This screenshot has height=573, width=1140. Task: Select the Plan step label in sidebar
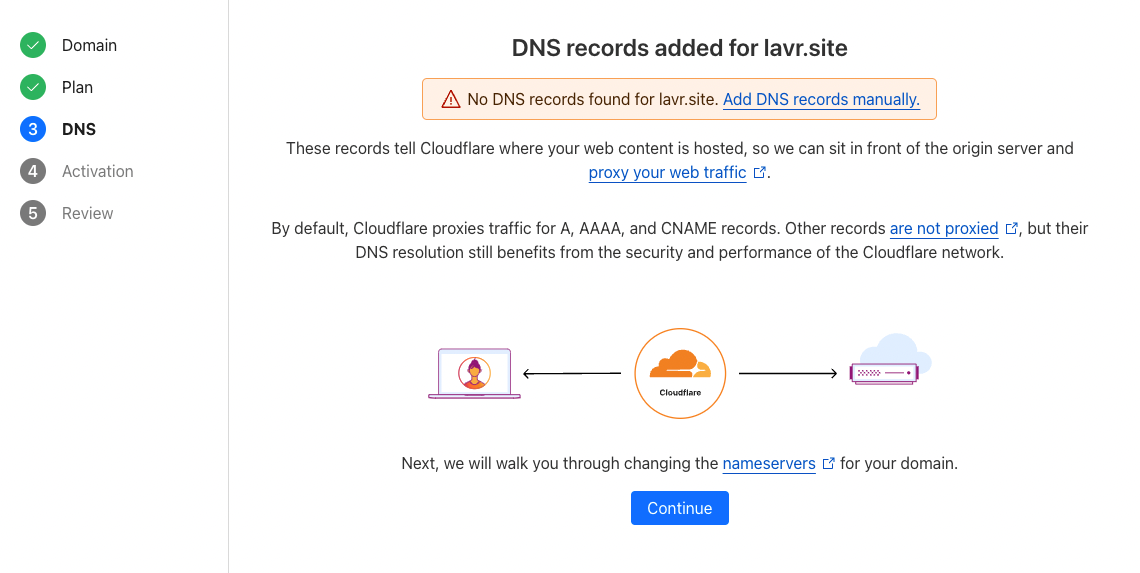coord(77,87)
